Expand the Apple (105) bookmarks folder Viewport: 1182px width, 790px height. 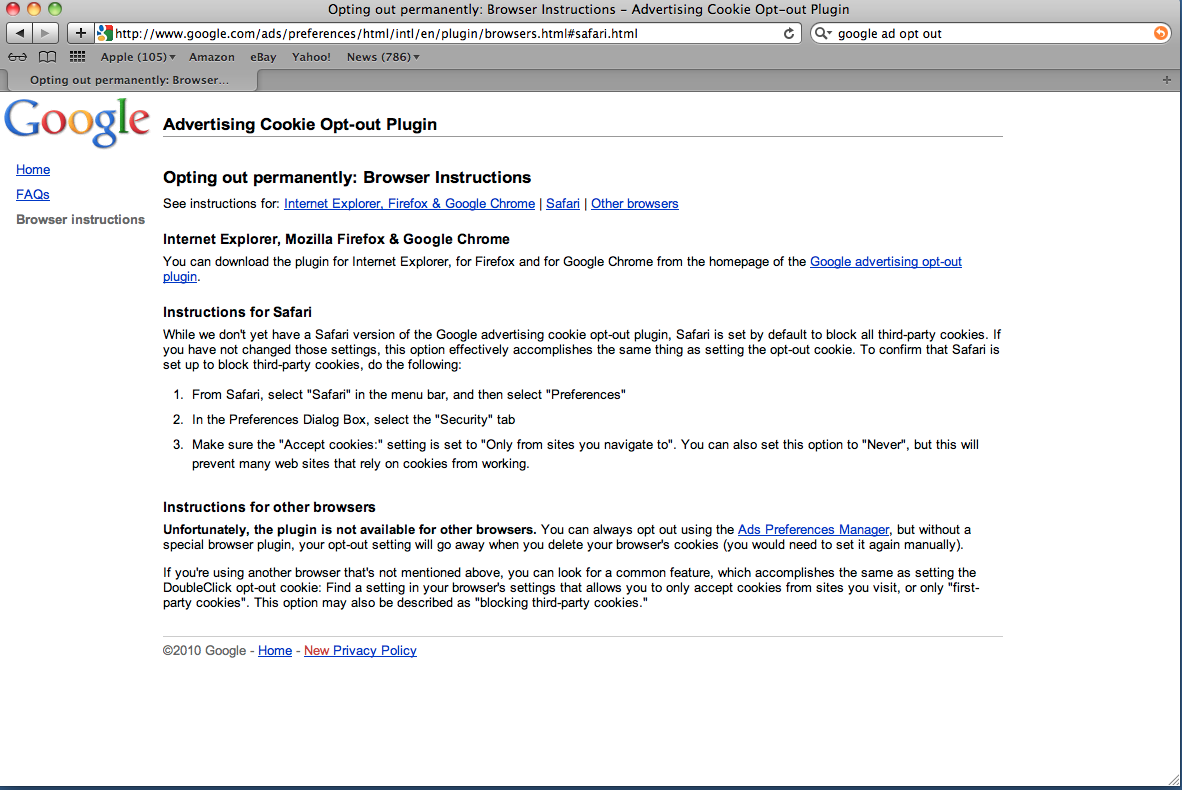[138, 57]
